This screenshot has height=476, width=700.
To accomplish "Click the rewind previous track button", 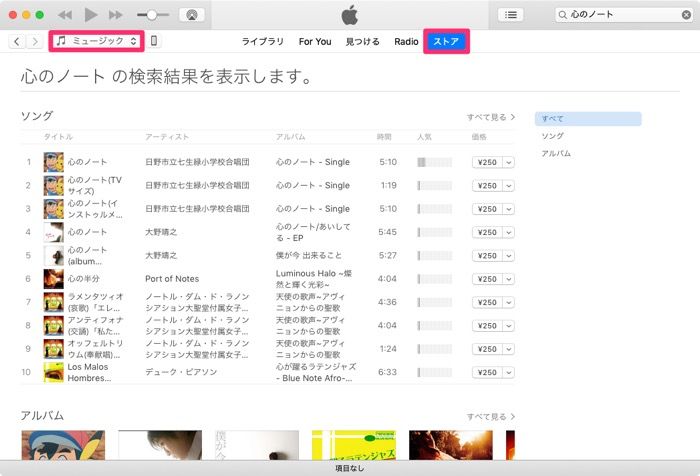I will pyautogui.click(x=65, y=15).
